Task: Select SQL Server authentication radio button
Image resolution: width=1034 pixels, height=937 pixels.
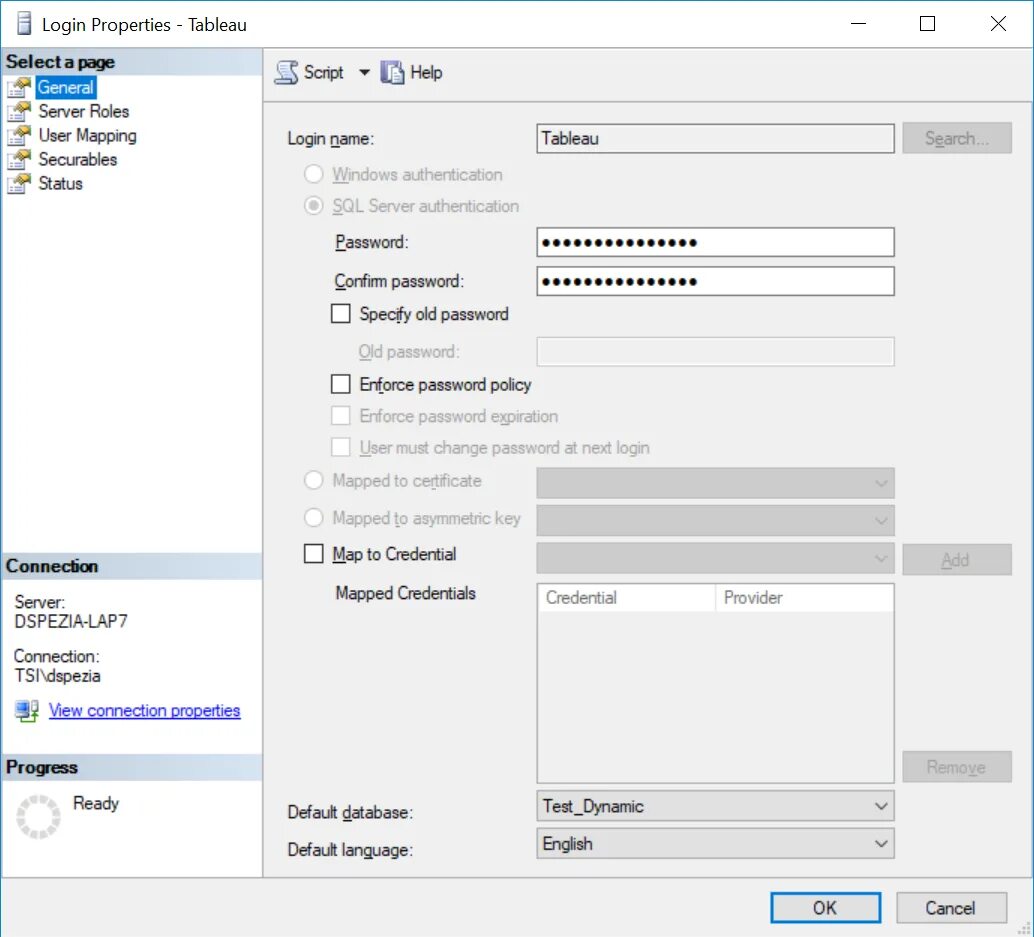Action: pyautogui.click(x=313, y=206)
